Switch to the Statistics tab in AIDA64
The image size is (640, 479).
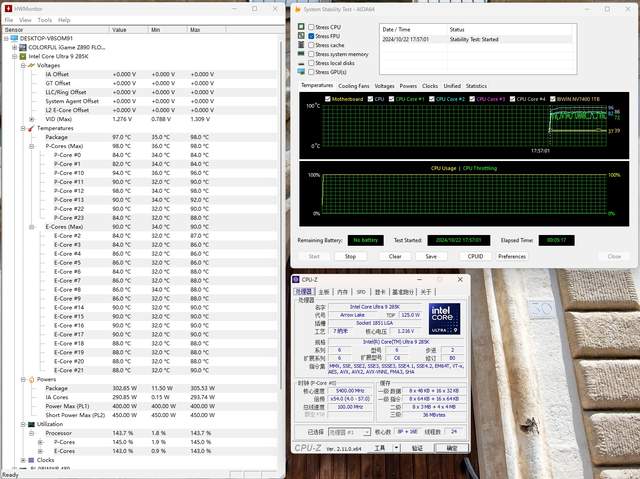[x=476, y=86]
